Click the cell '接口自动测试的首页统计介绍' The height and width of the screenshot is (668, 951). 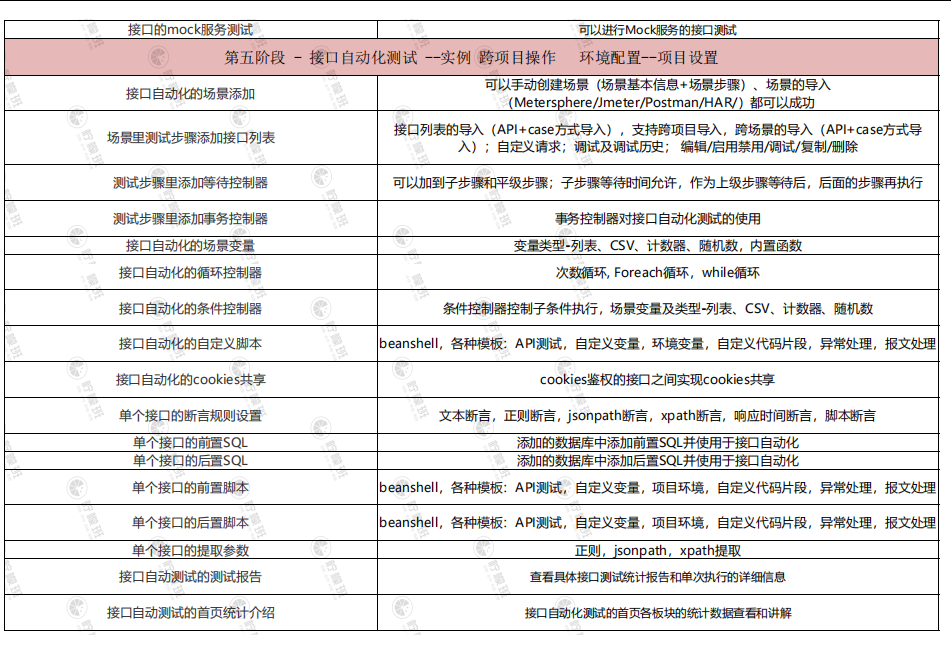[190, 613]
